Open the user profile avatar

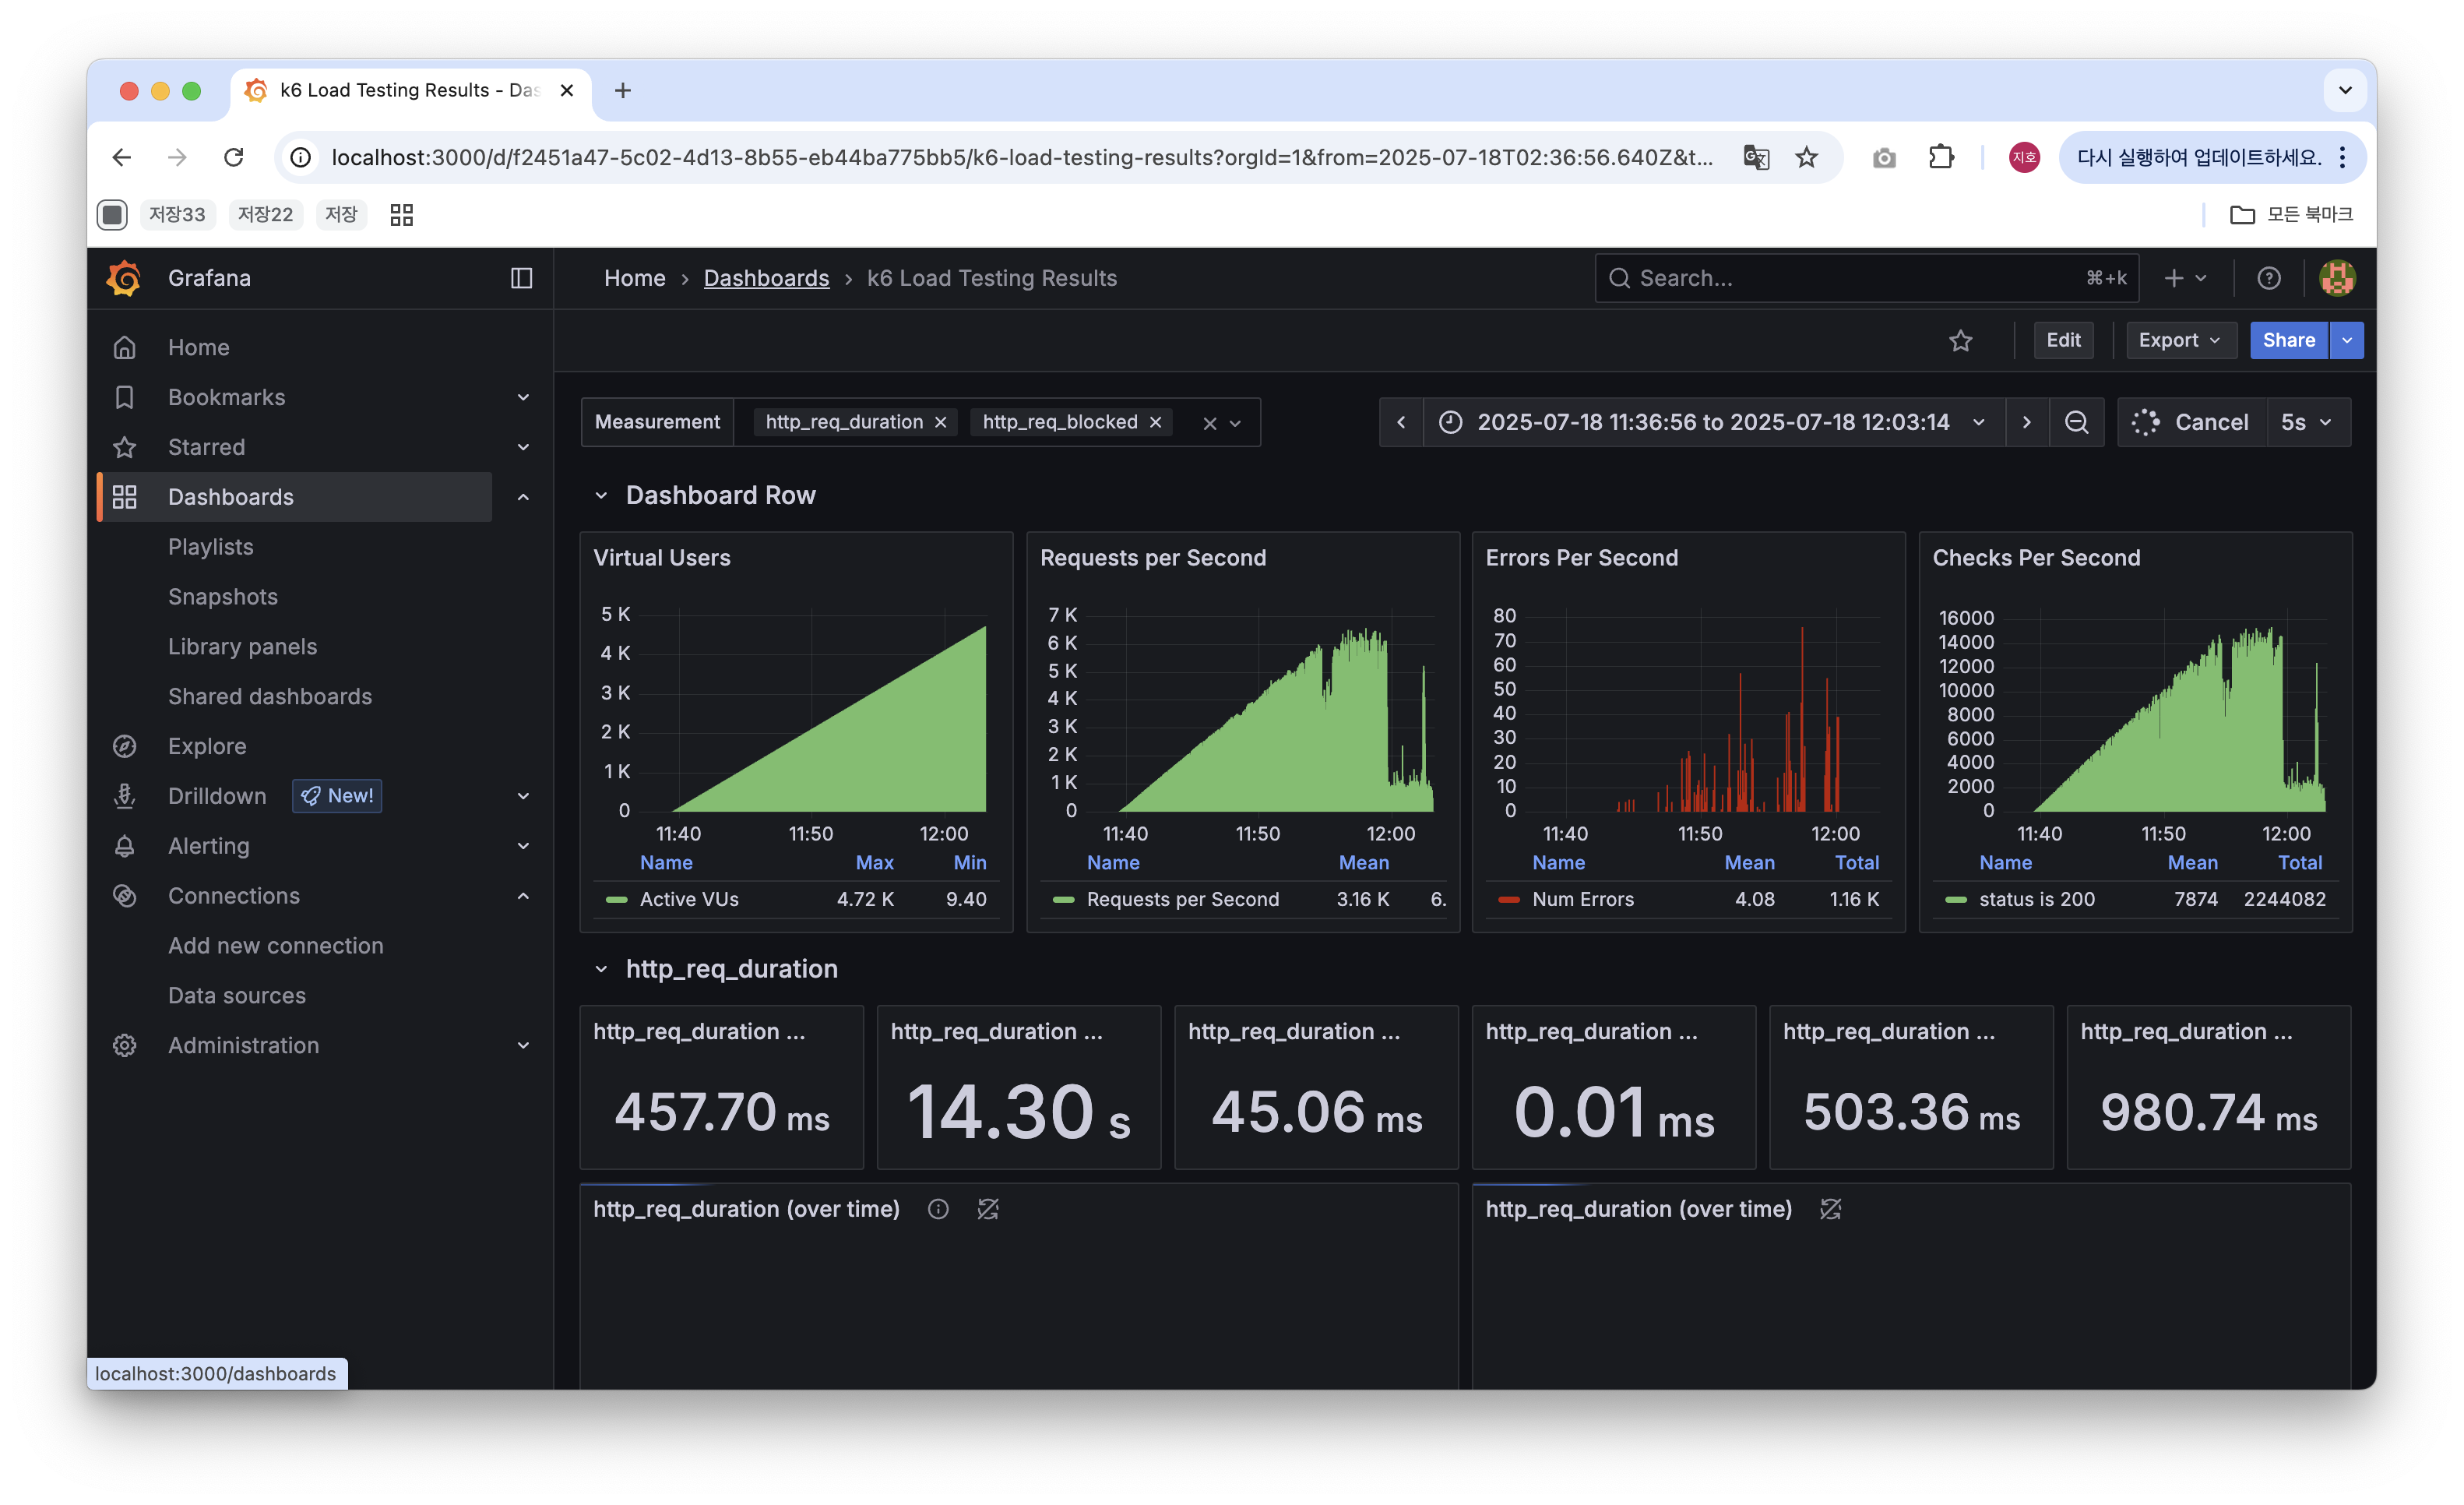(x=2337, y=278)
